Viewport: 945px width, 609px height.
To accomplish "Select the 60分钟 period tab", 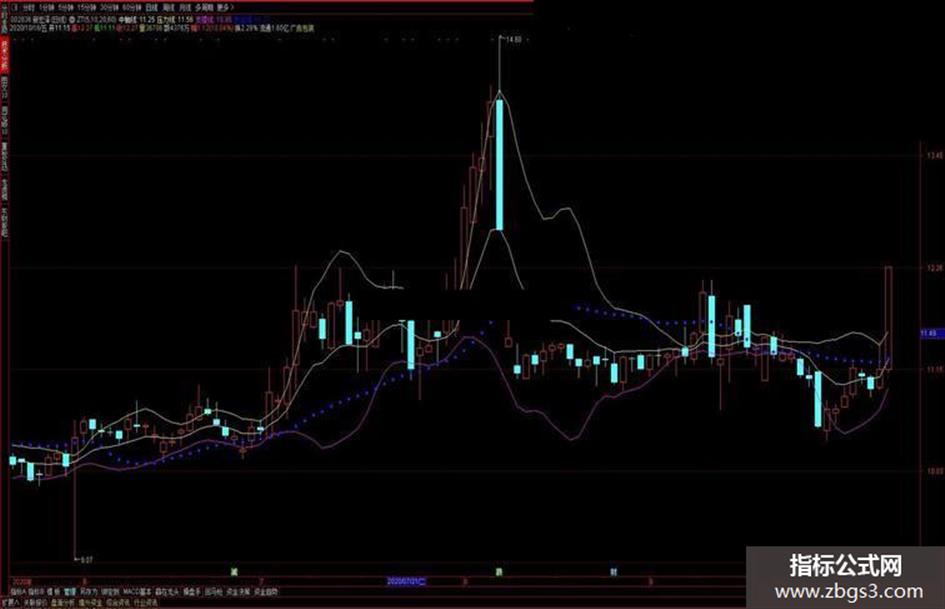I will (x=131, y=8).
